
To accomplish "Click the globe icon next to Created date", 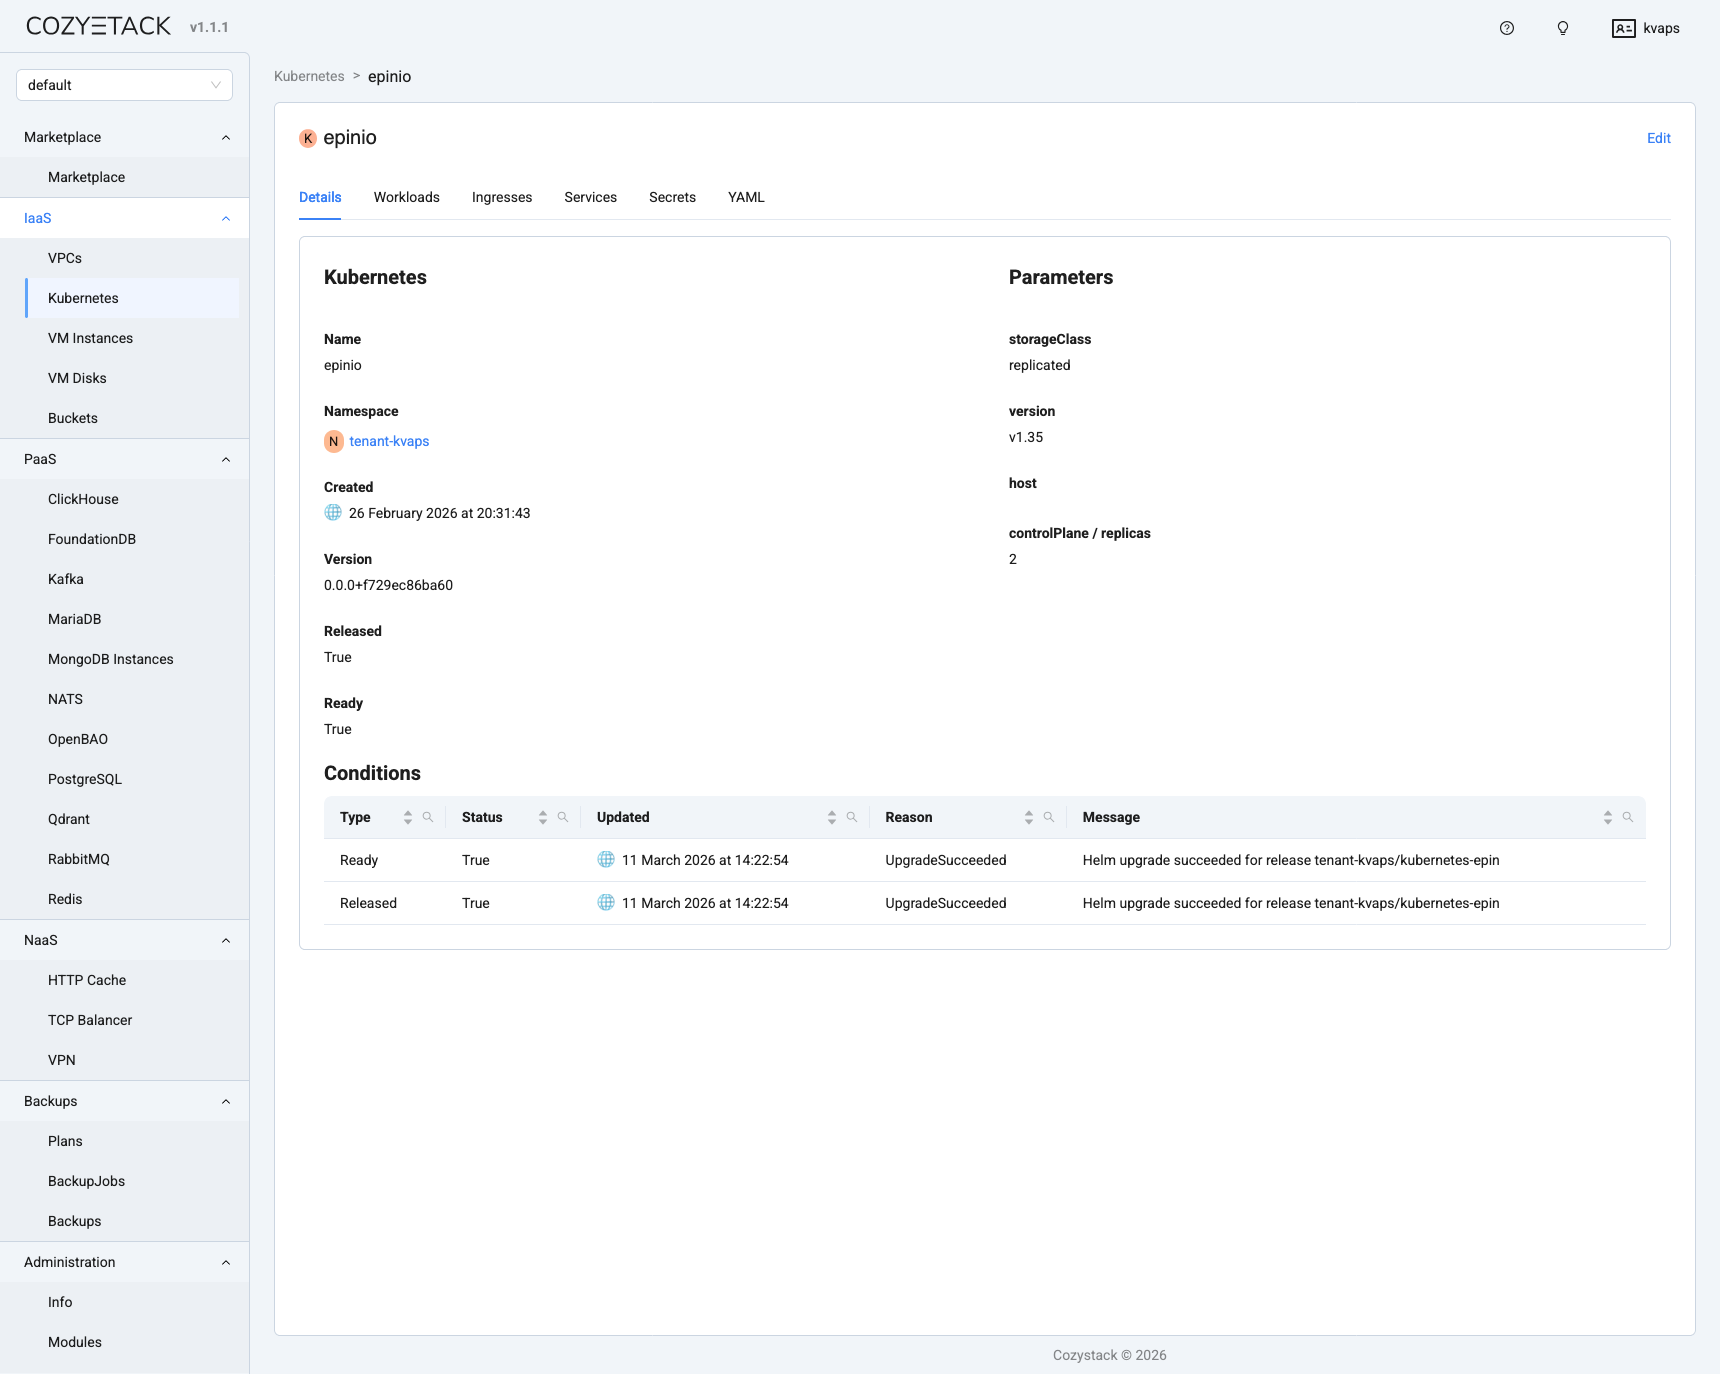I will 332,513.
